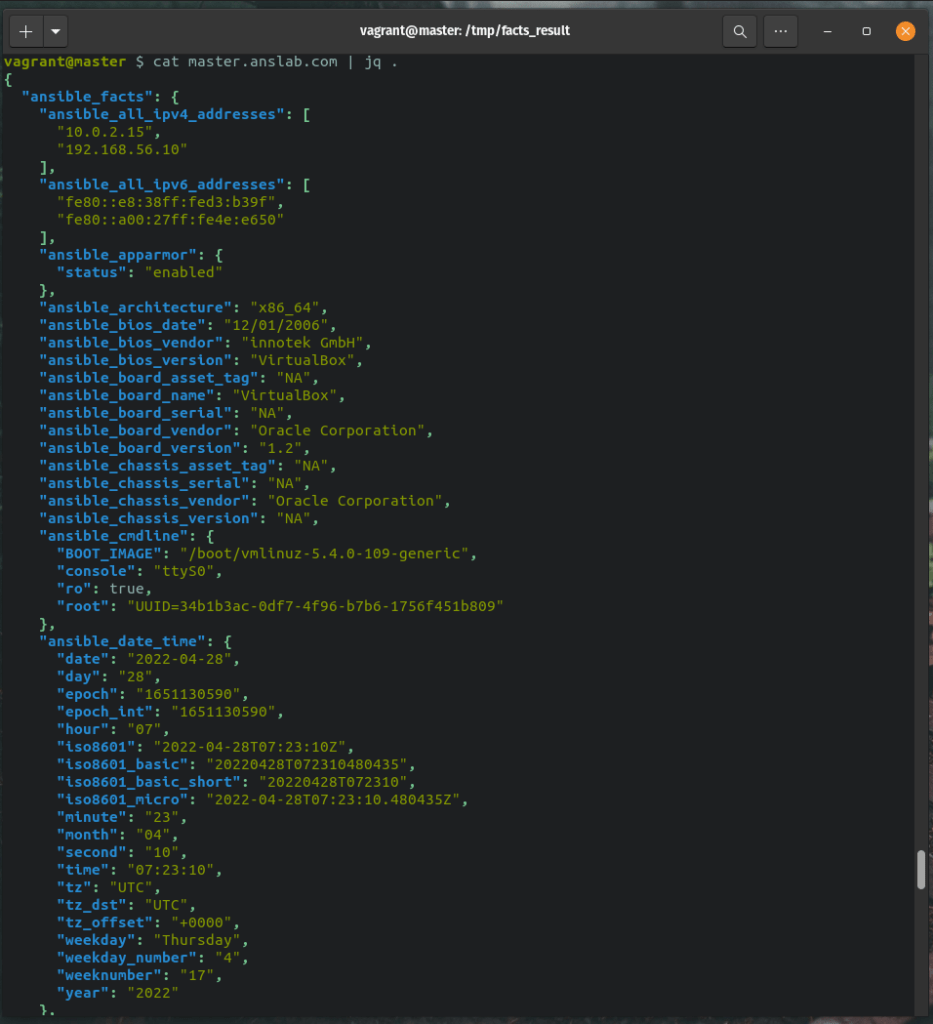Open the three-dots terminal menu
Screen dimensions: 933x1024
coord(780,31)
